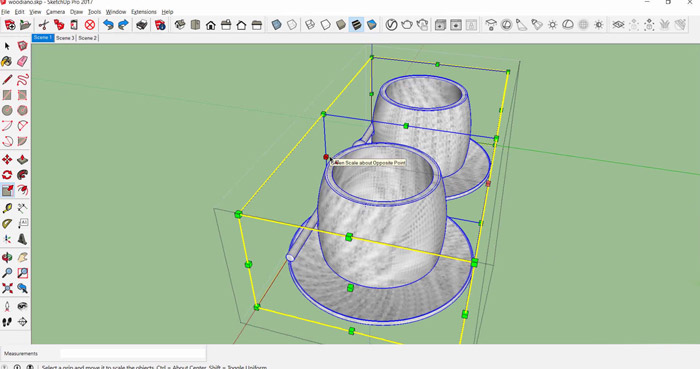The height and width of the screenshot is (369, 700).
Task: Select the Freehand squiggle tool
Action: pos(22,80)
